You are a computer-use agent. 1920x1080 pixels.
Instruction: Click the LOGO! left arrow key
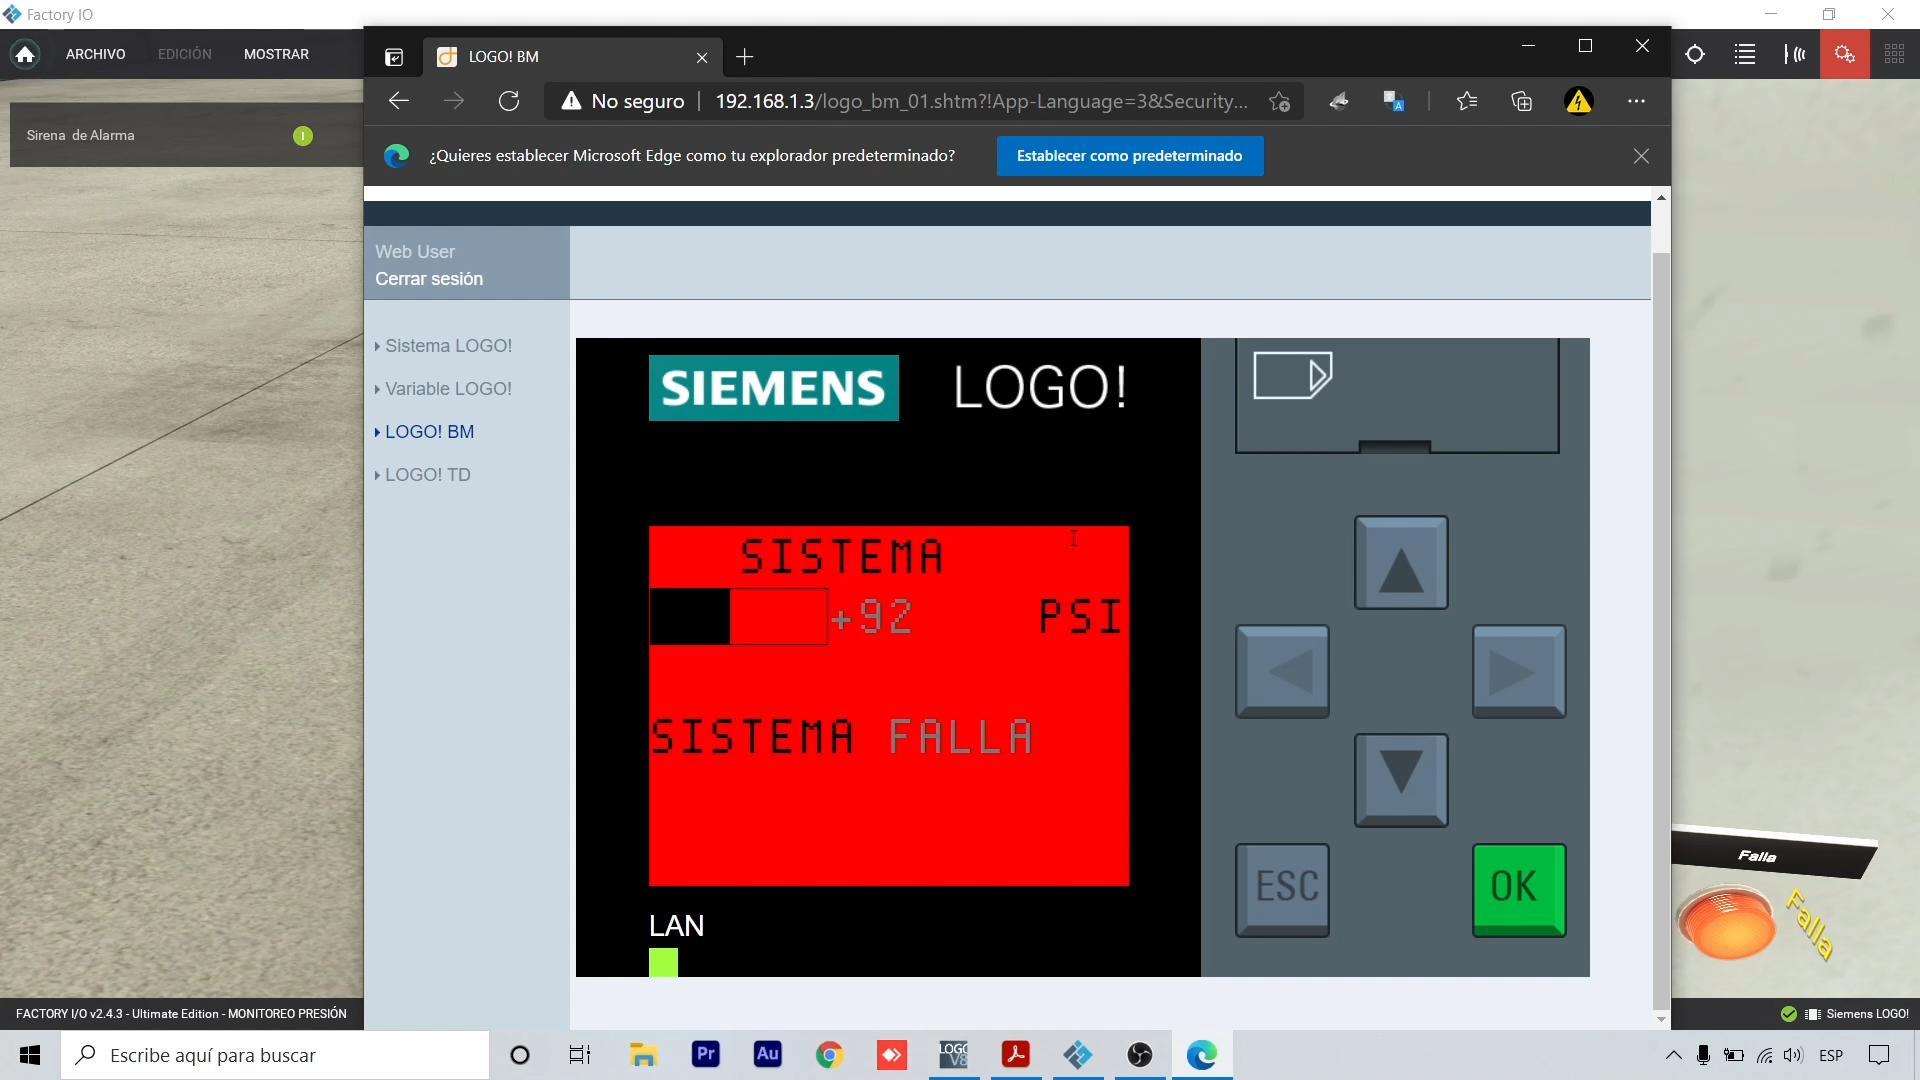tap(1282, 672)
